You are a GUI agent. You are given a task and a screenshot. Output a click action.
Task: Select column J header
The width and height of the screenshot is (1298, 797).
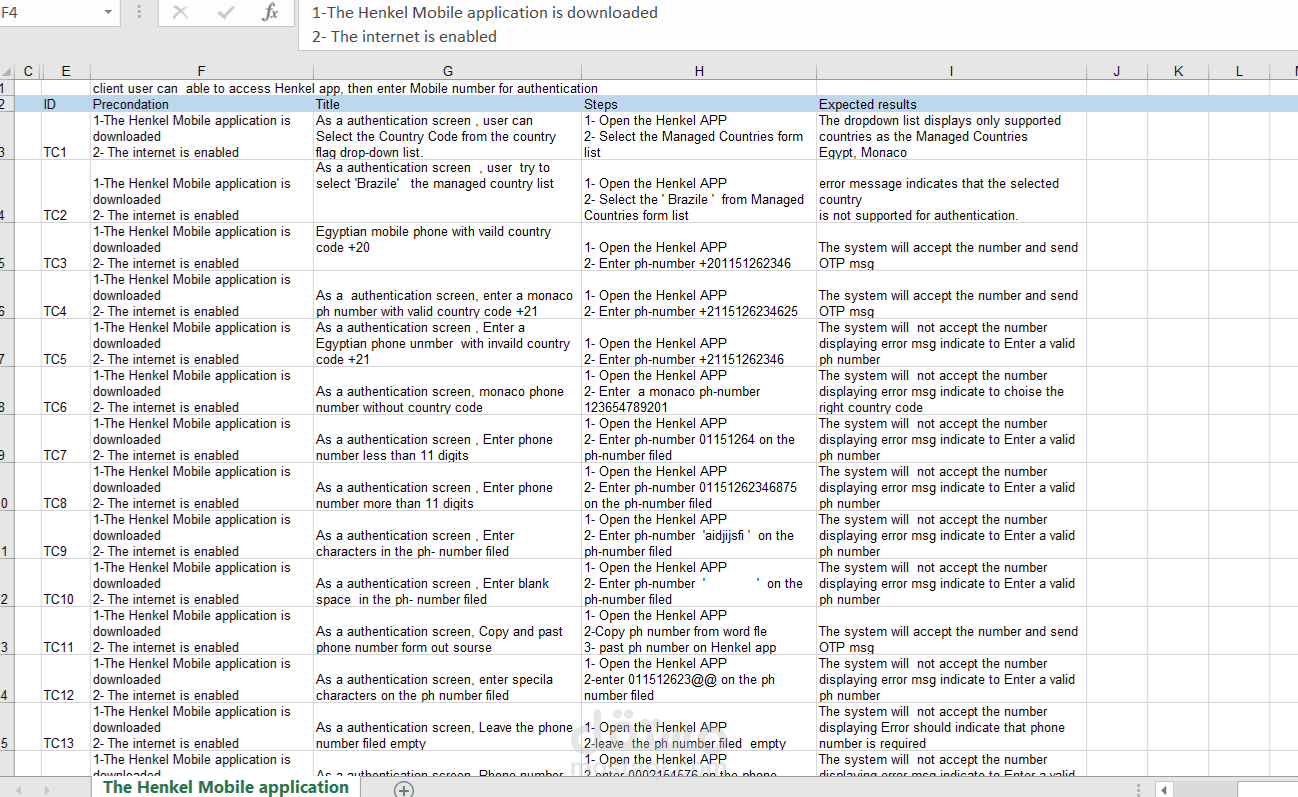point(1117,71)
